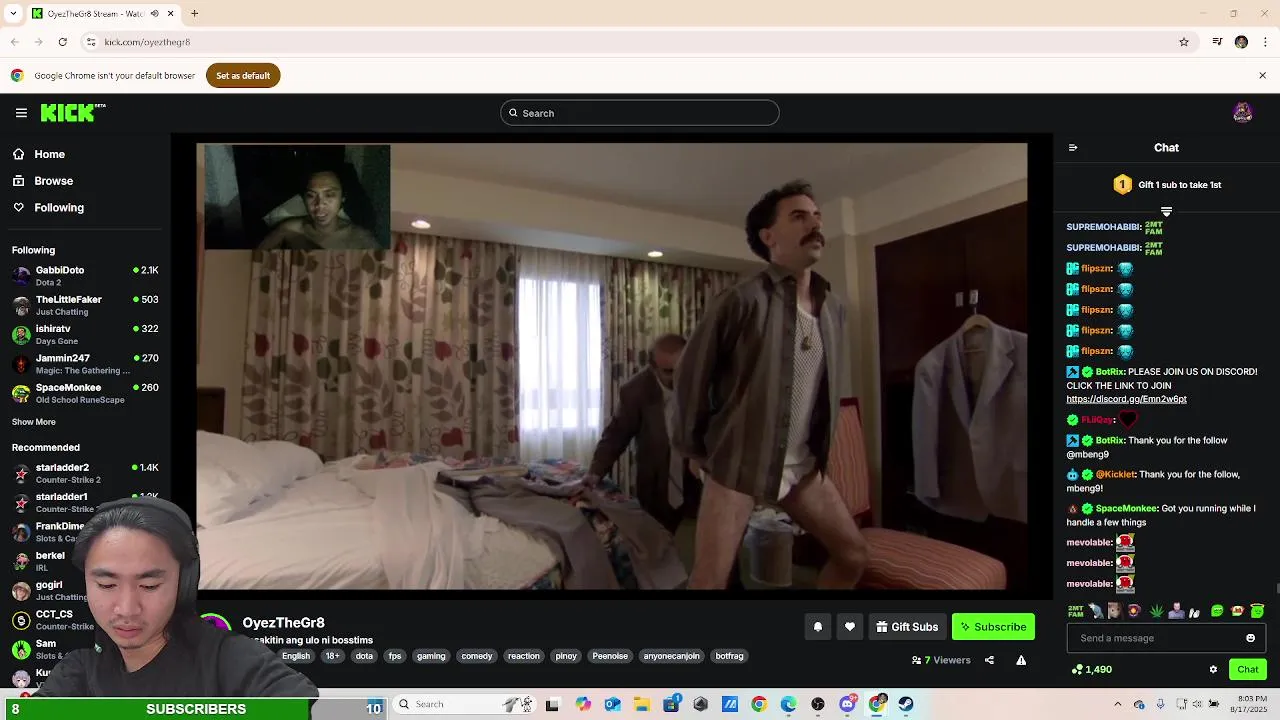This screenshot has height=720, width=1280.
Task: Click mevolable username in chat
Action: 1089,542
